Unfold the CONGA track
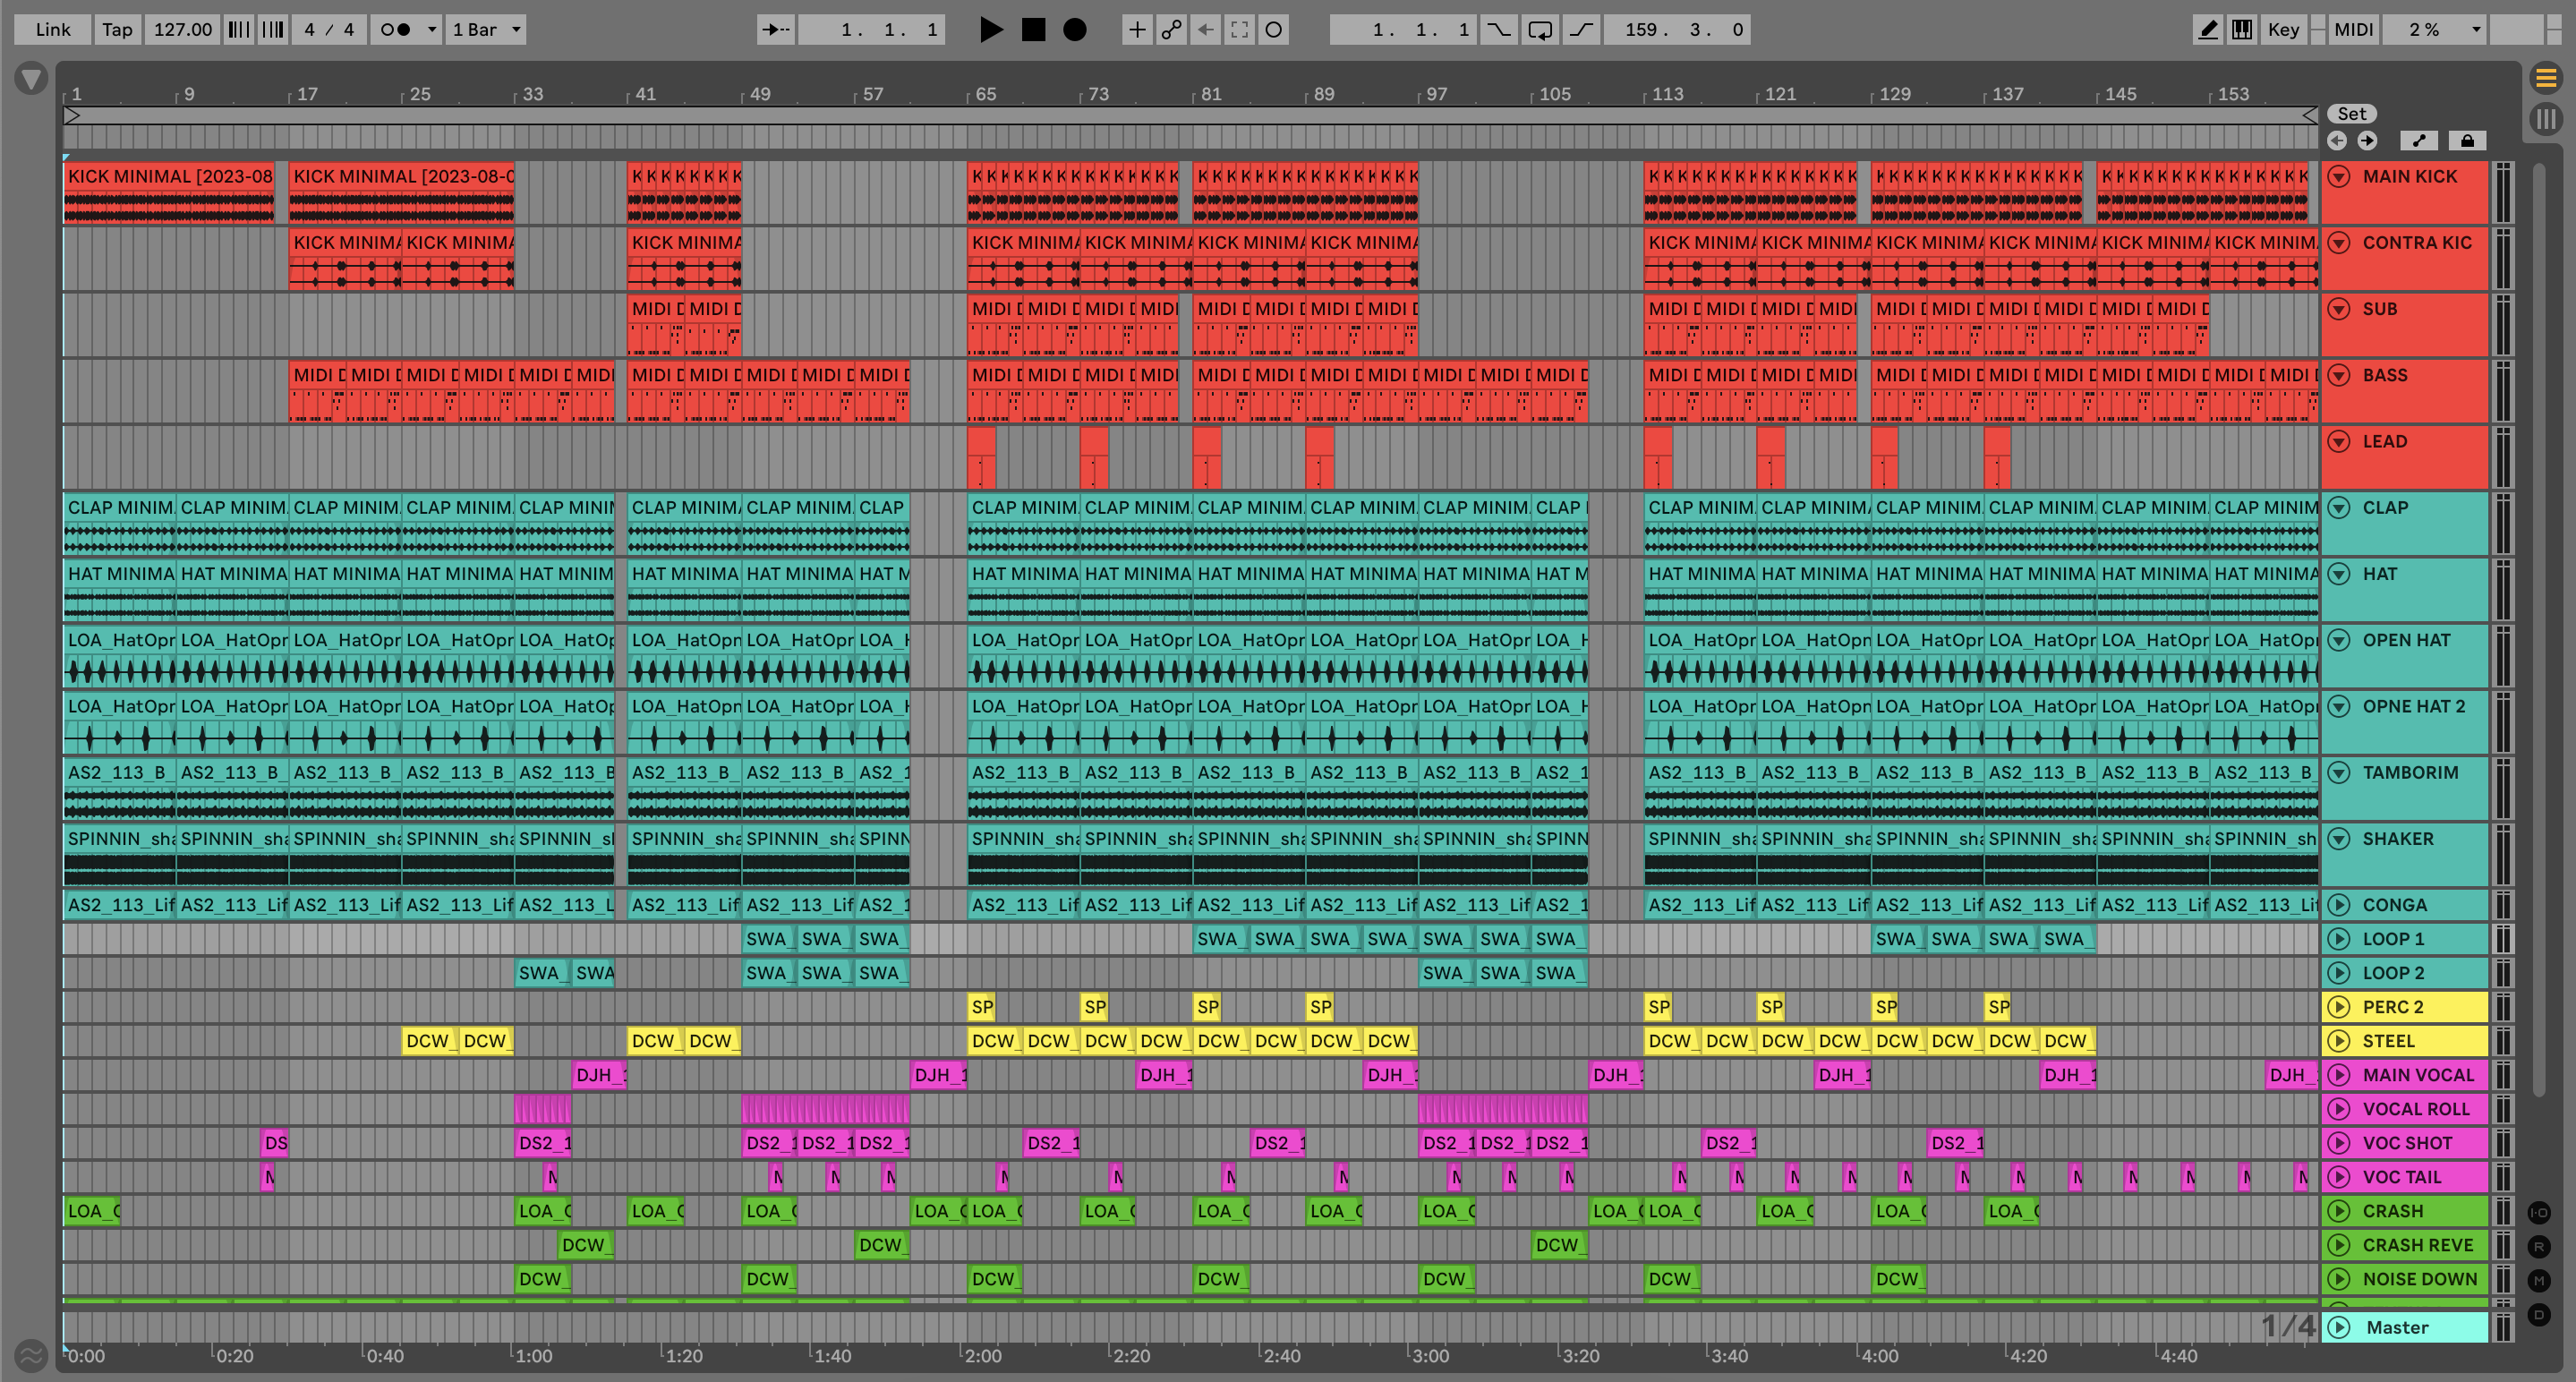 (x=2339, y=905)
